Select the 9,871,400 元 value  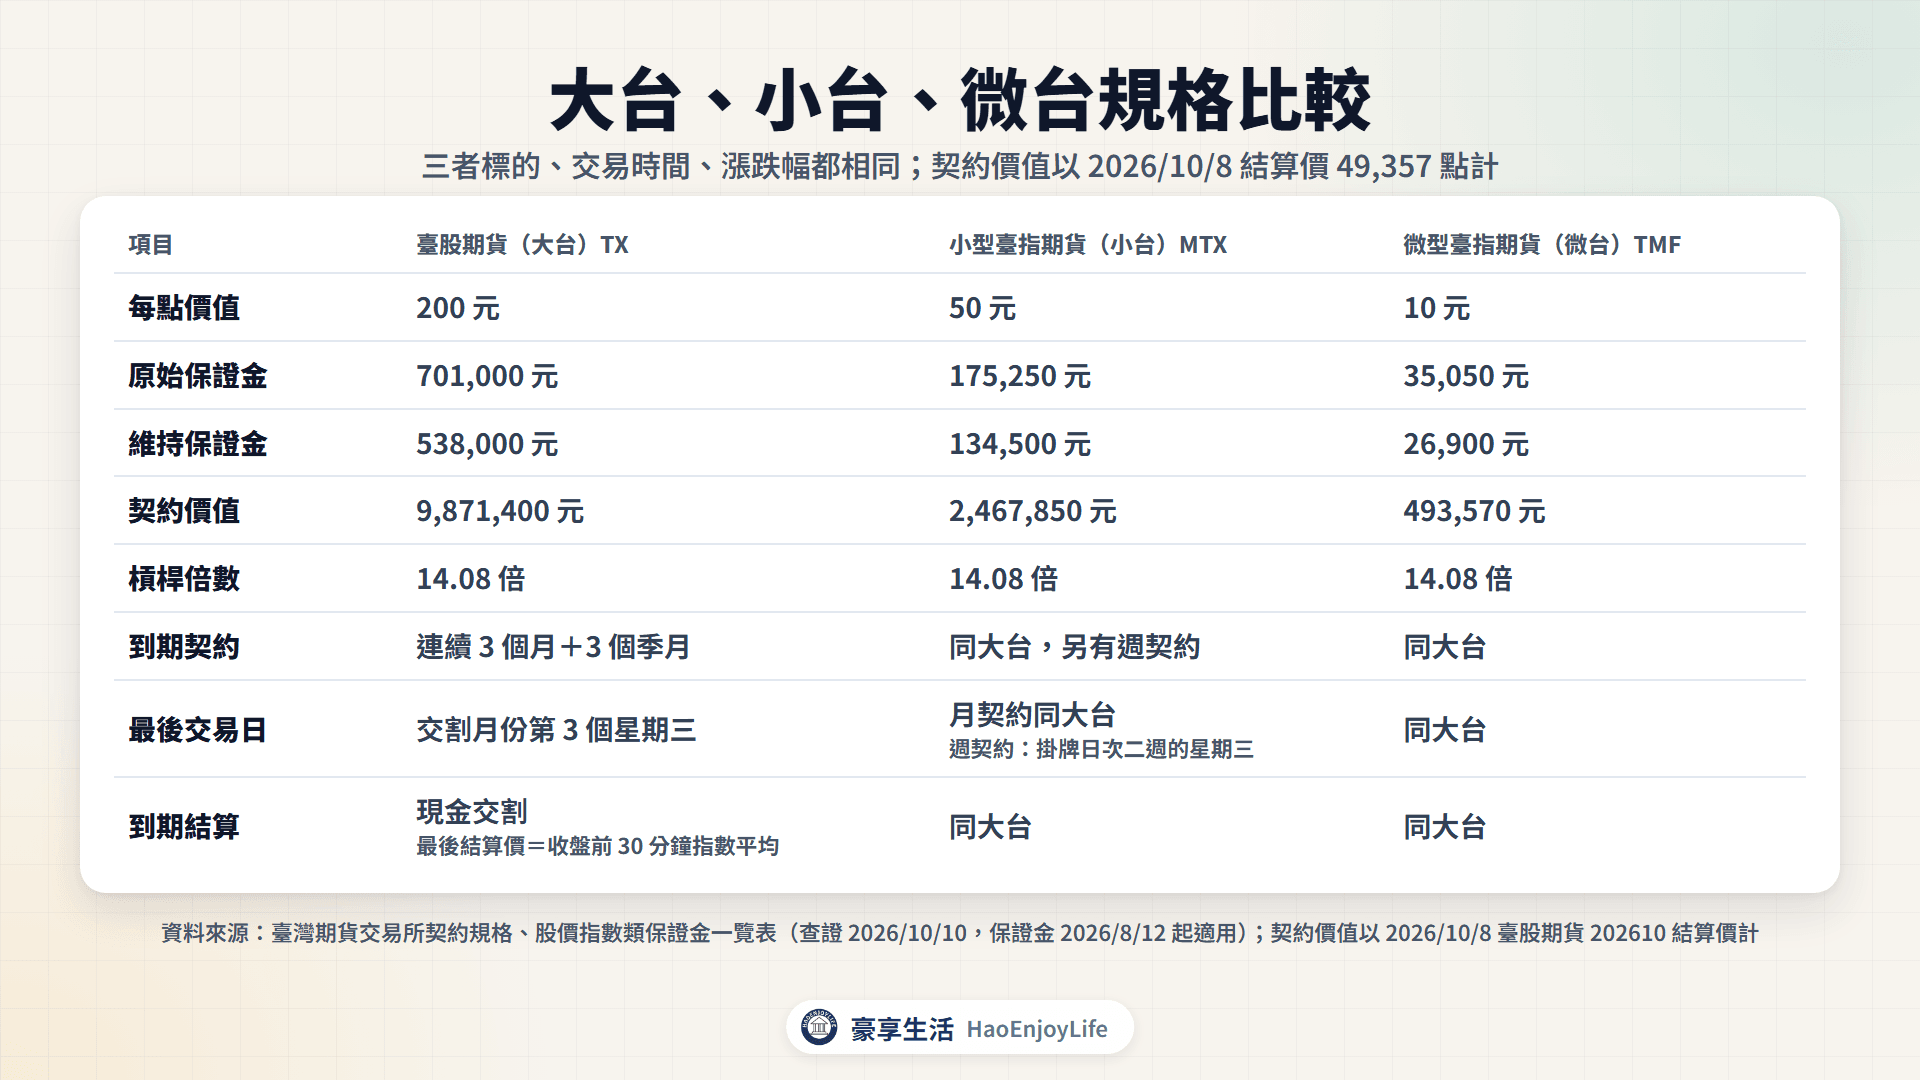500,511
